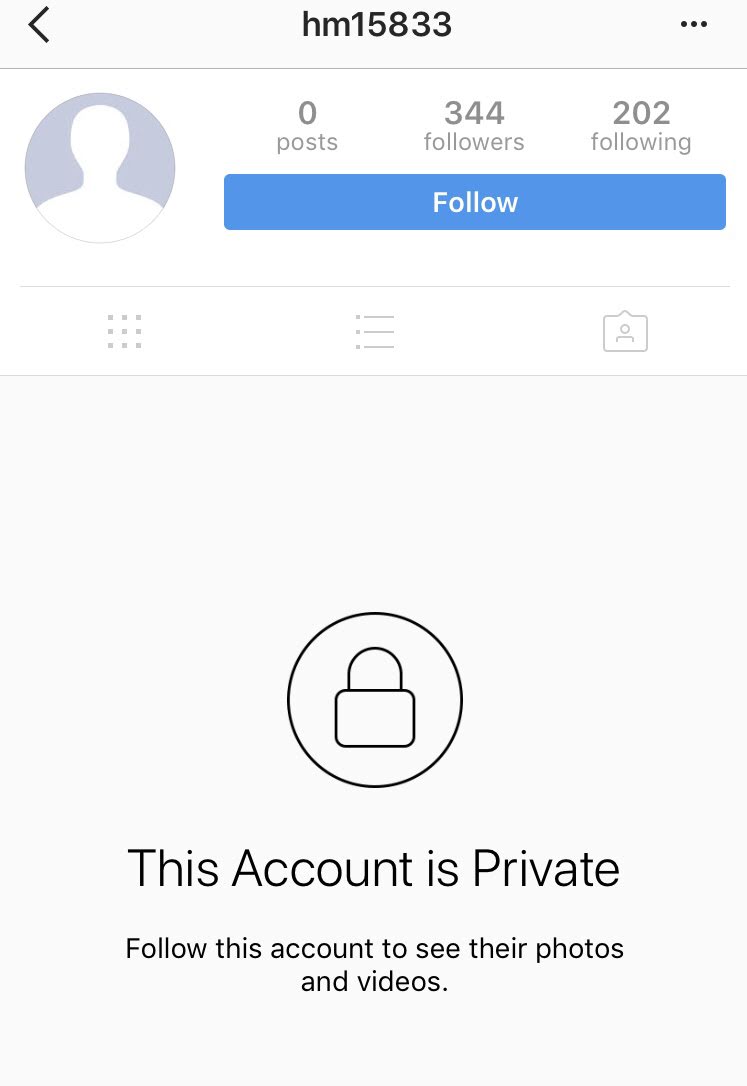Image resolution: width=747 pixels, height=1086 pixels.
Task: Tap the hm15833 username header
Action: click(x=377, y=25)
